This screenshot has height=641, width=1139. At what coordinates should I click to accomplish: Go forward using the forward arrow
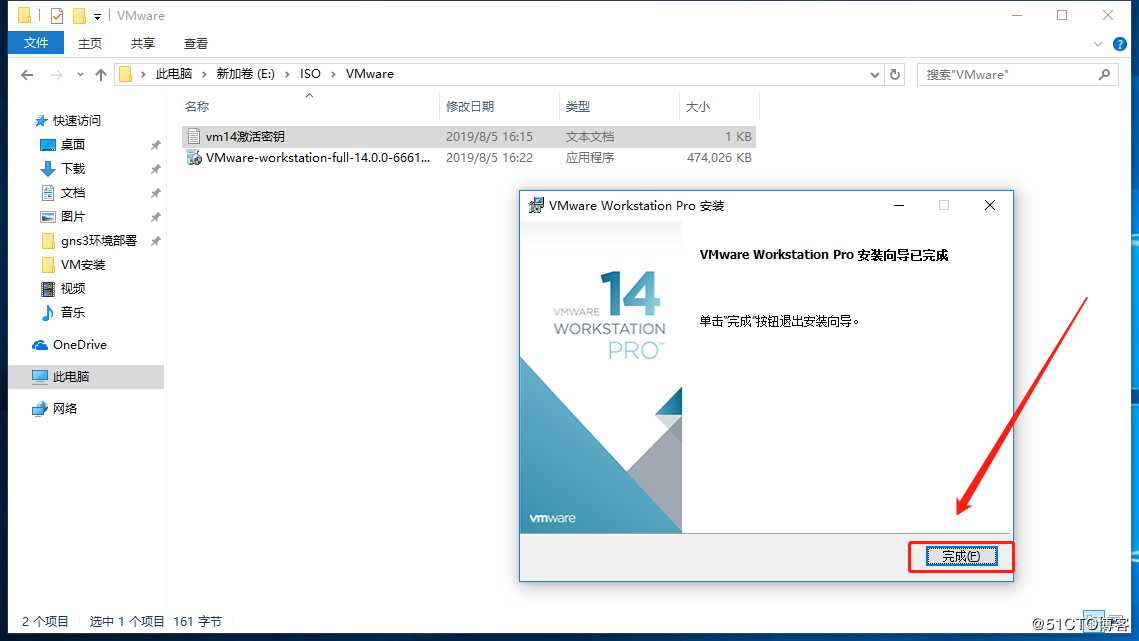pyautogui.click(x=56, y=74)
